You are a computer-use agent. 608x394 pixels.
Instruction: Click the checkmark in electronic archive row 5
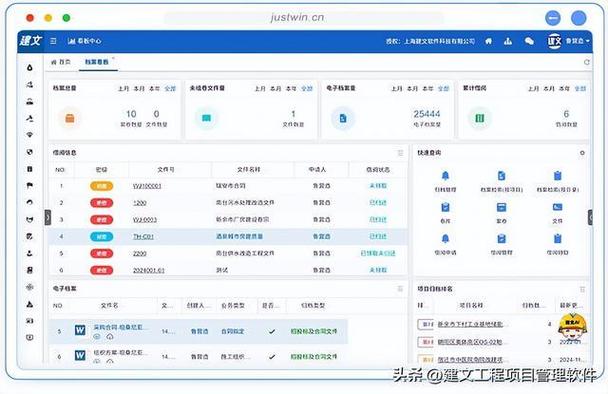tap(272, 332)
